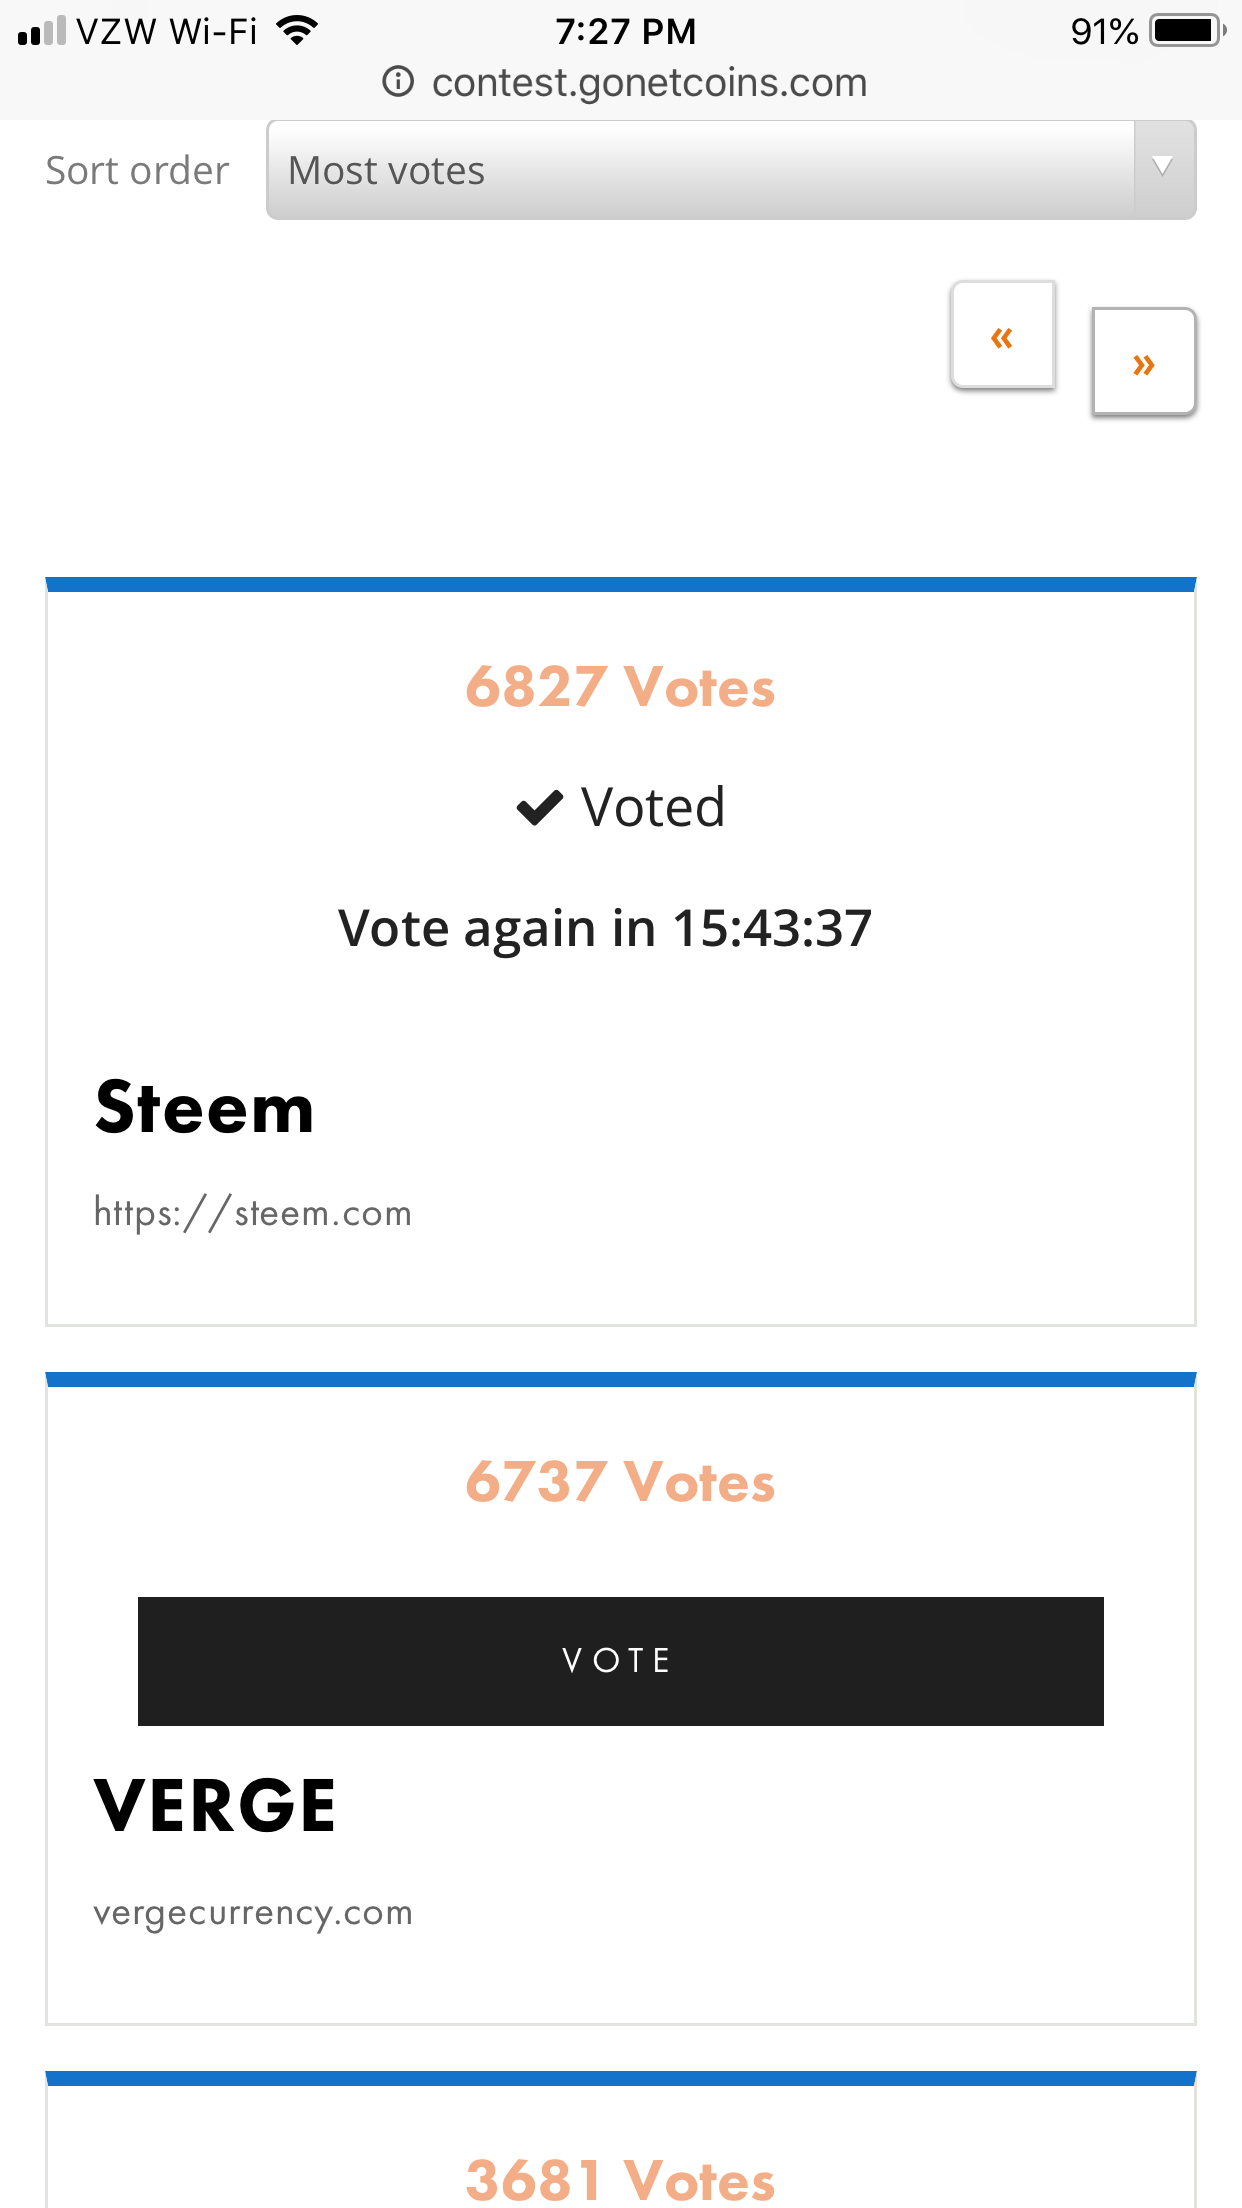The image size is (1242, 2208).
Task: Tap the battery status icon
Action: (x=1188, y=31)
